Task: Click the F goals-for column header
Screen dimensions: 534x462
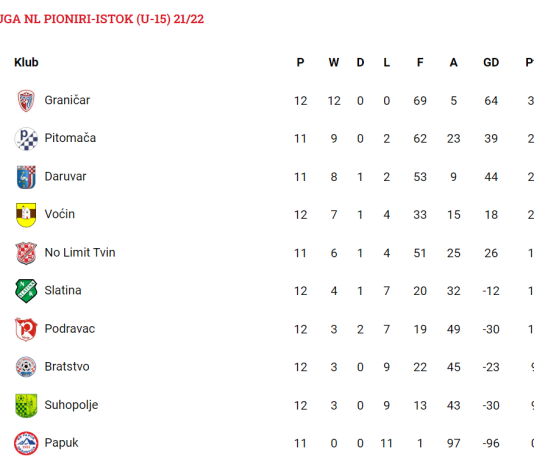Action: pyautogui.click(x=420, y=62)
